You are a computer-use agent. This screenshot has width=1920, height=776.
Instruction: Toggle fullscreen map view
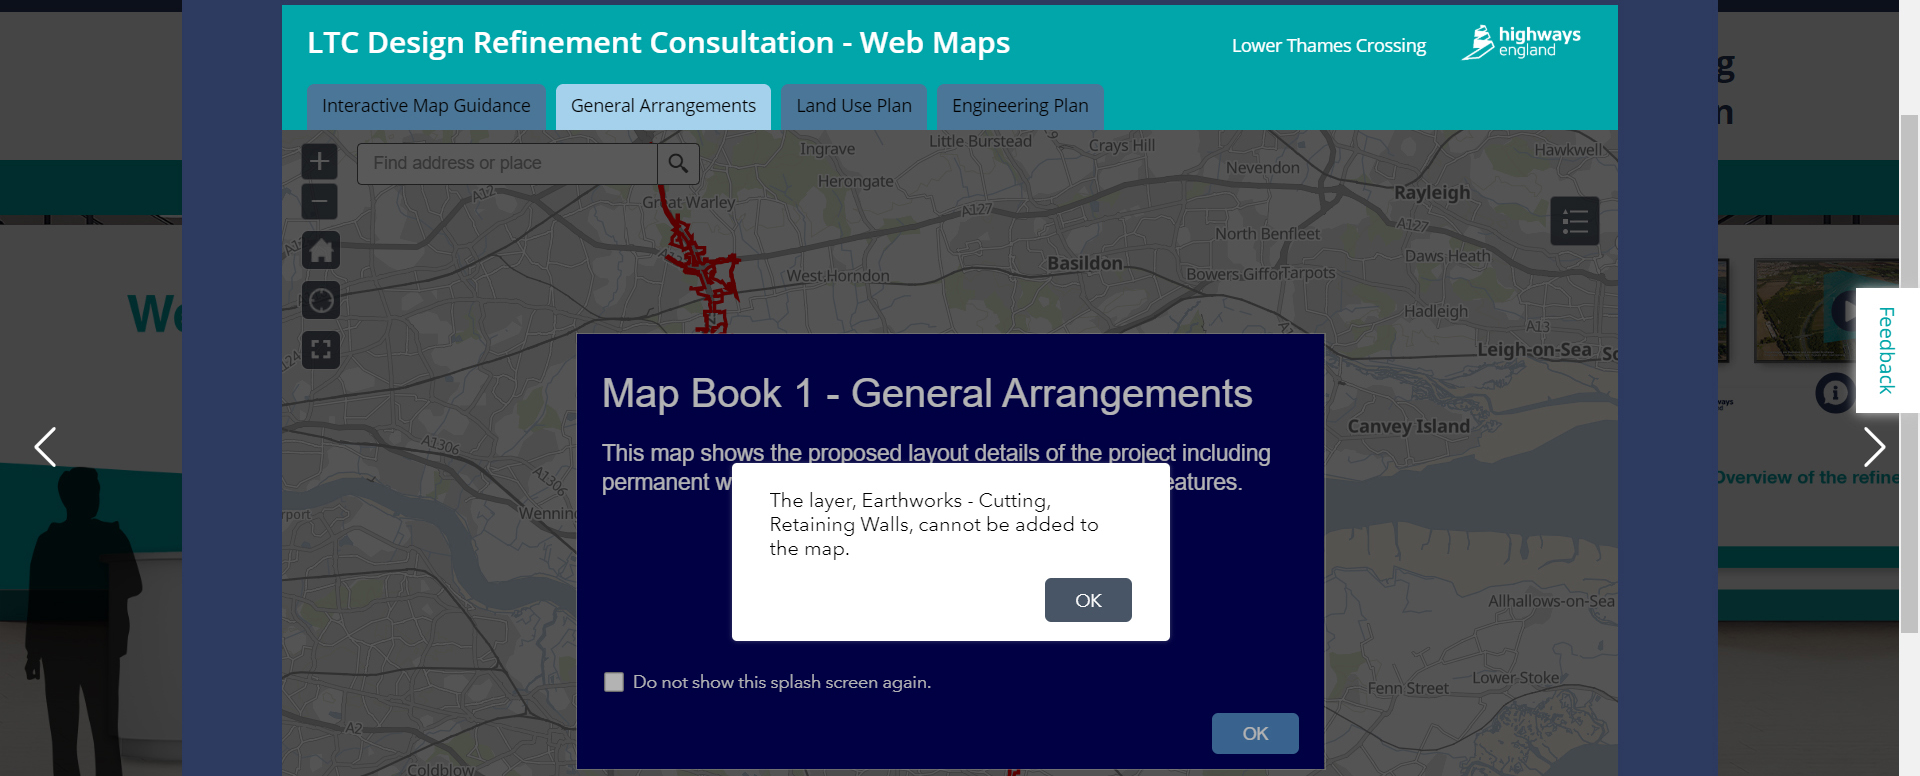(321, 350)
